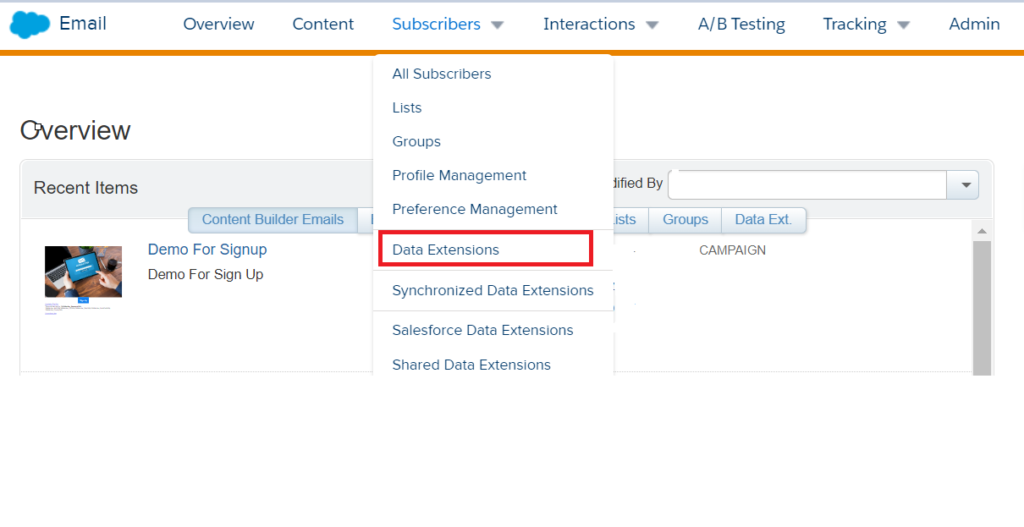Viewport: 1024px width, 527px height.
Task: Click the Demo For Sign Up description
Action: pyautogui.click(x=205, y=274)
